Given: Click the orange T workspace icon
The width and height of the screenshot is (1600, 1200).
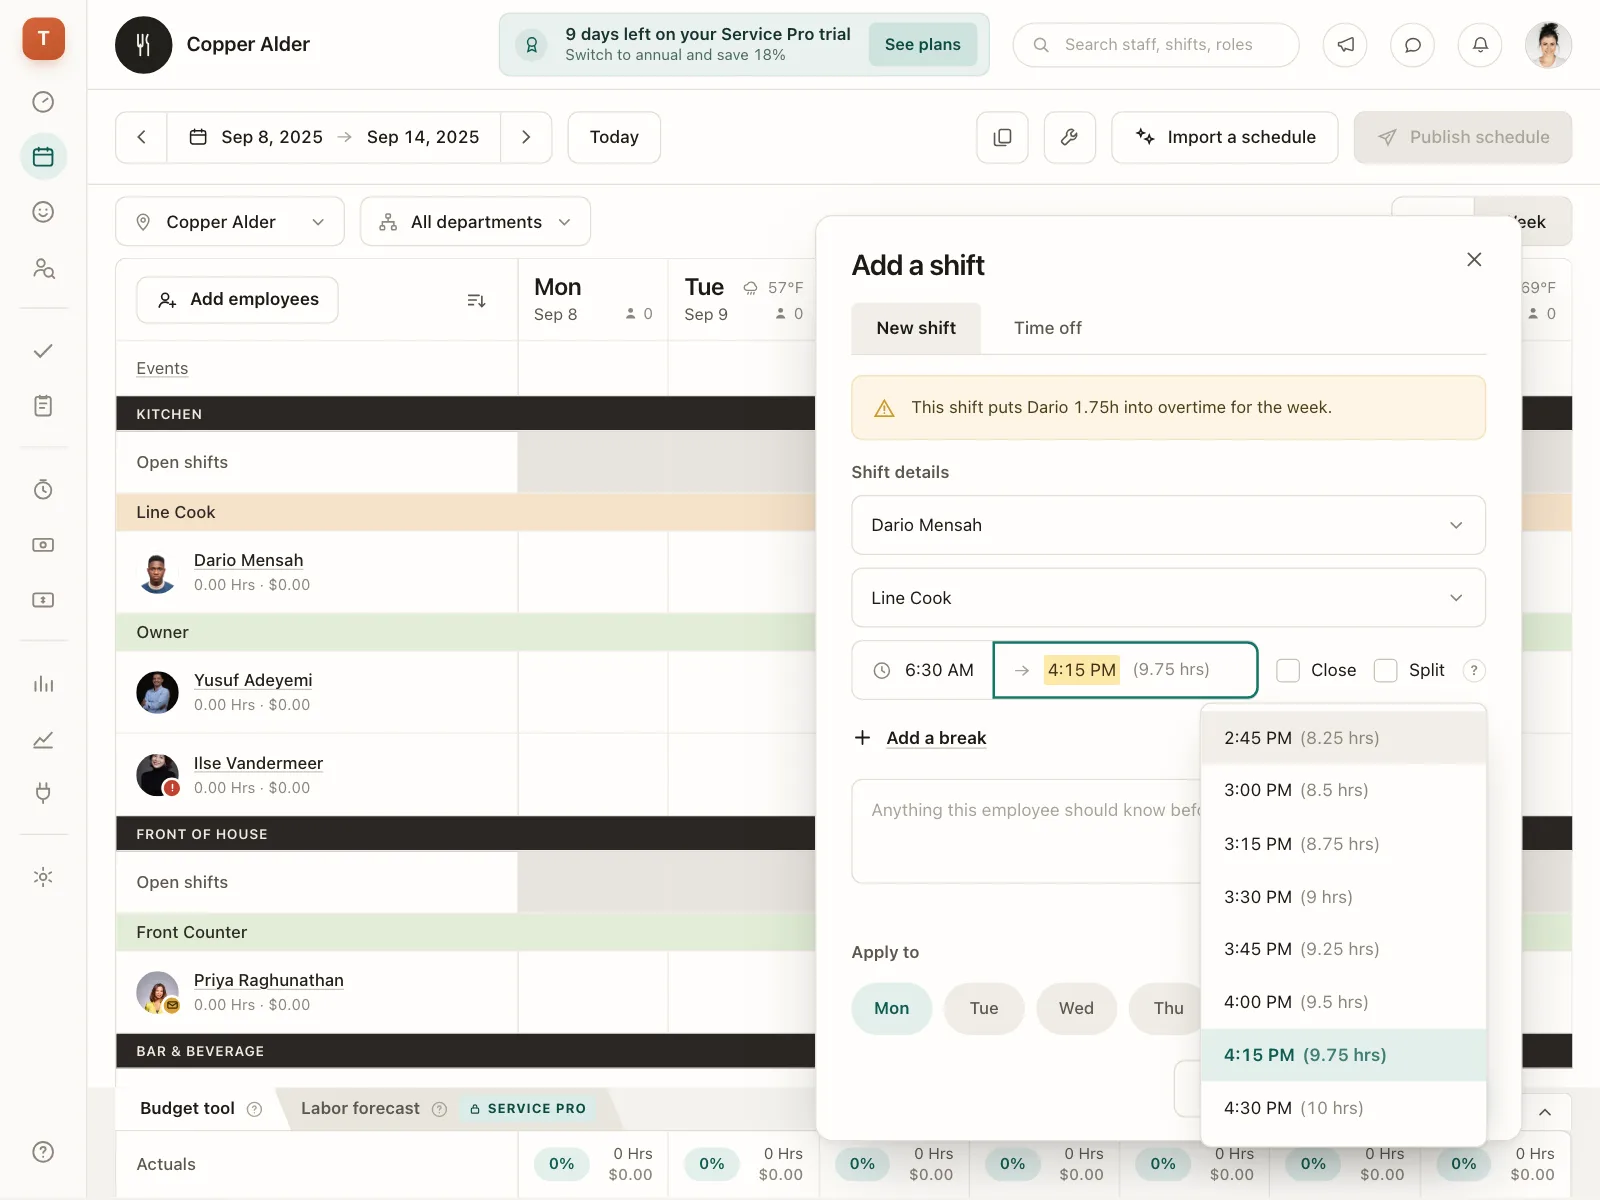Looking at the screenshot, I should coord(43,38).
